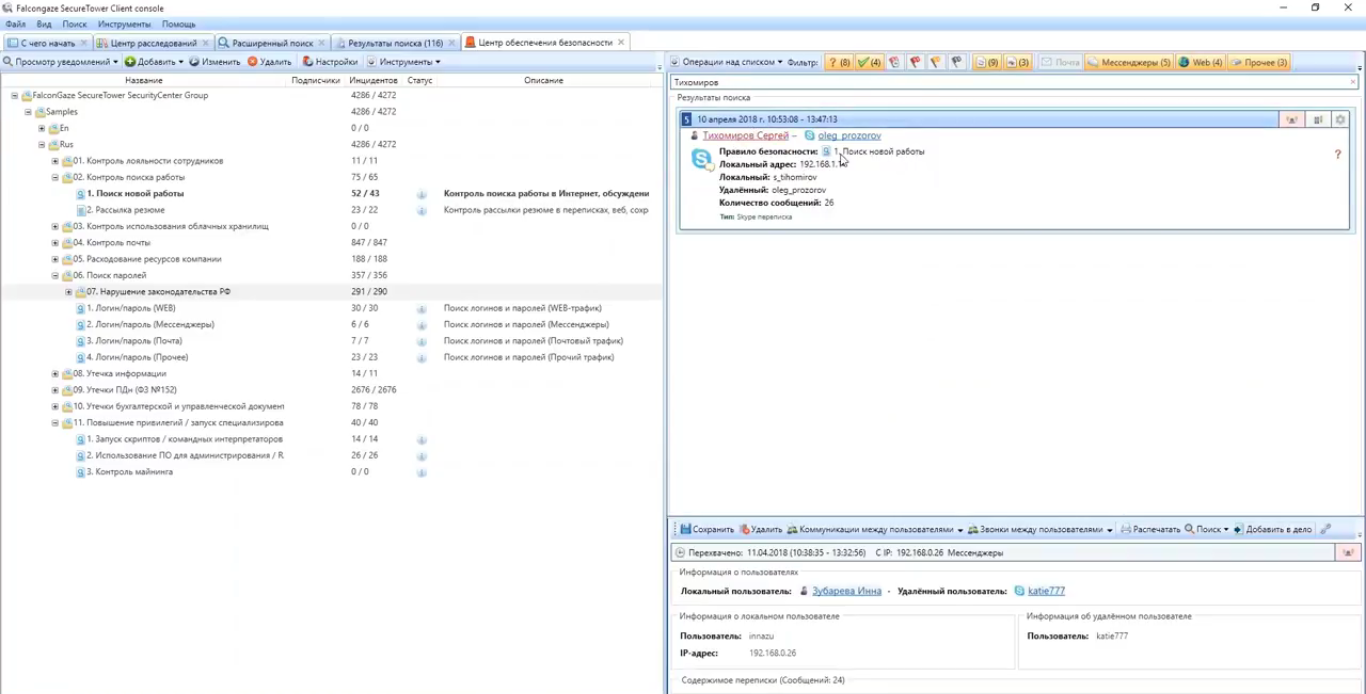
Task: Expand 01. Контроль лояльности сотрудников node
Action: click(x=55, y=161)
